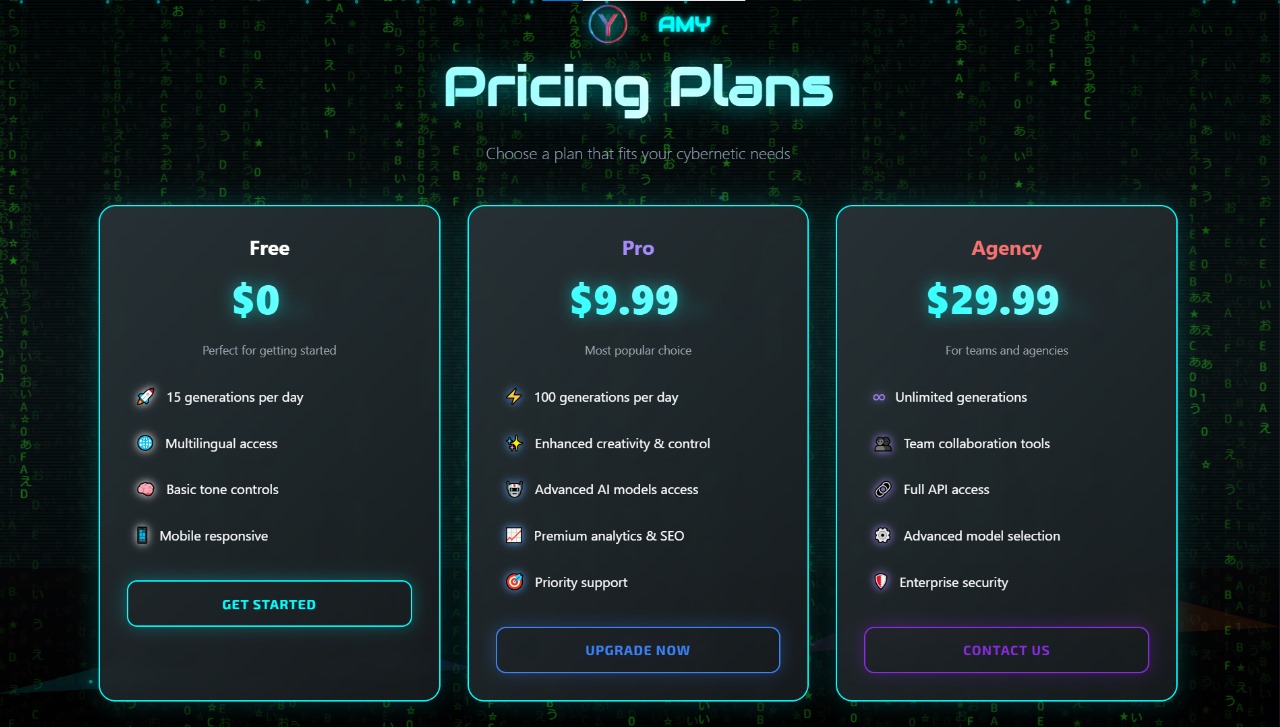Screen dimensions: 1280x727
Task: Click the sparkles icon for Enhanced creativity
Action: click(x=514, y=443)
